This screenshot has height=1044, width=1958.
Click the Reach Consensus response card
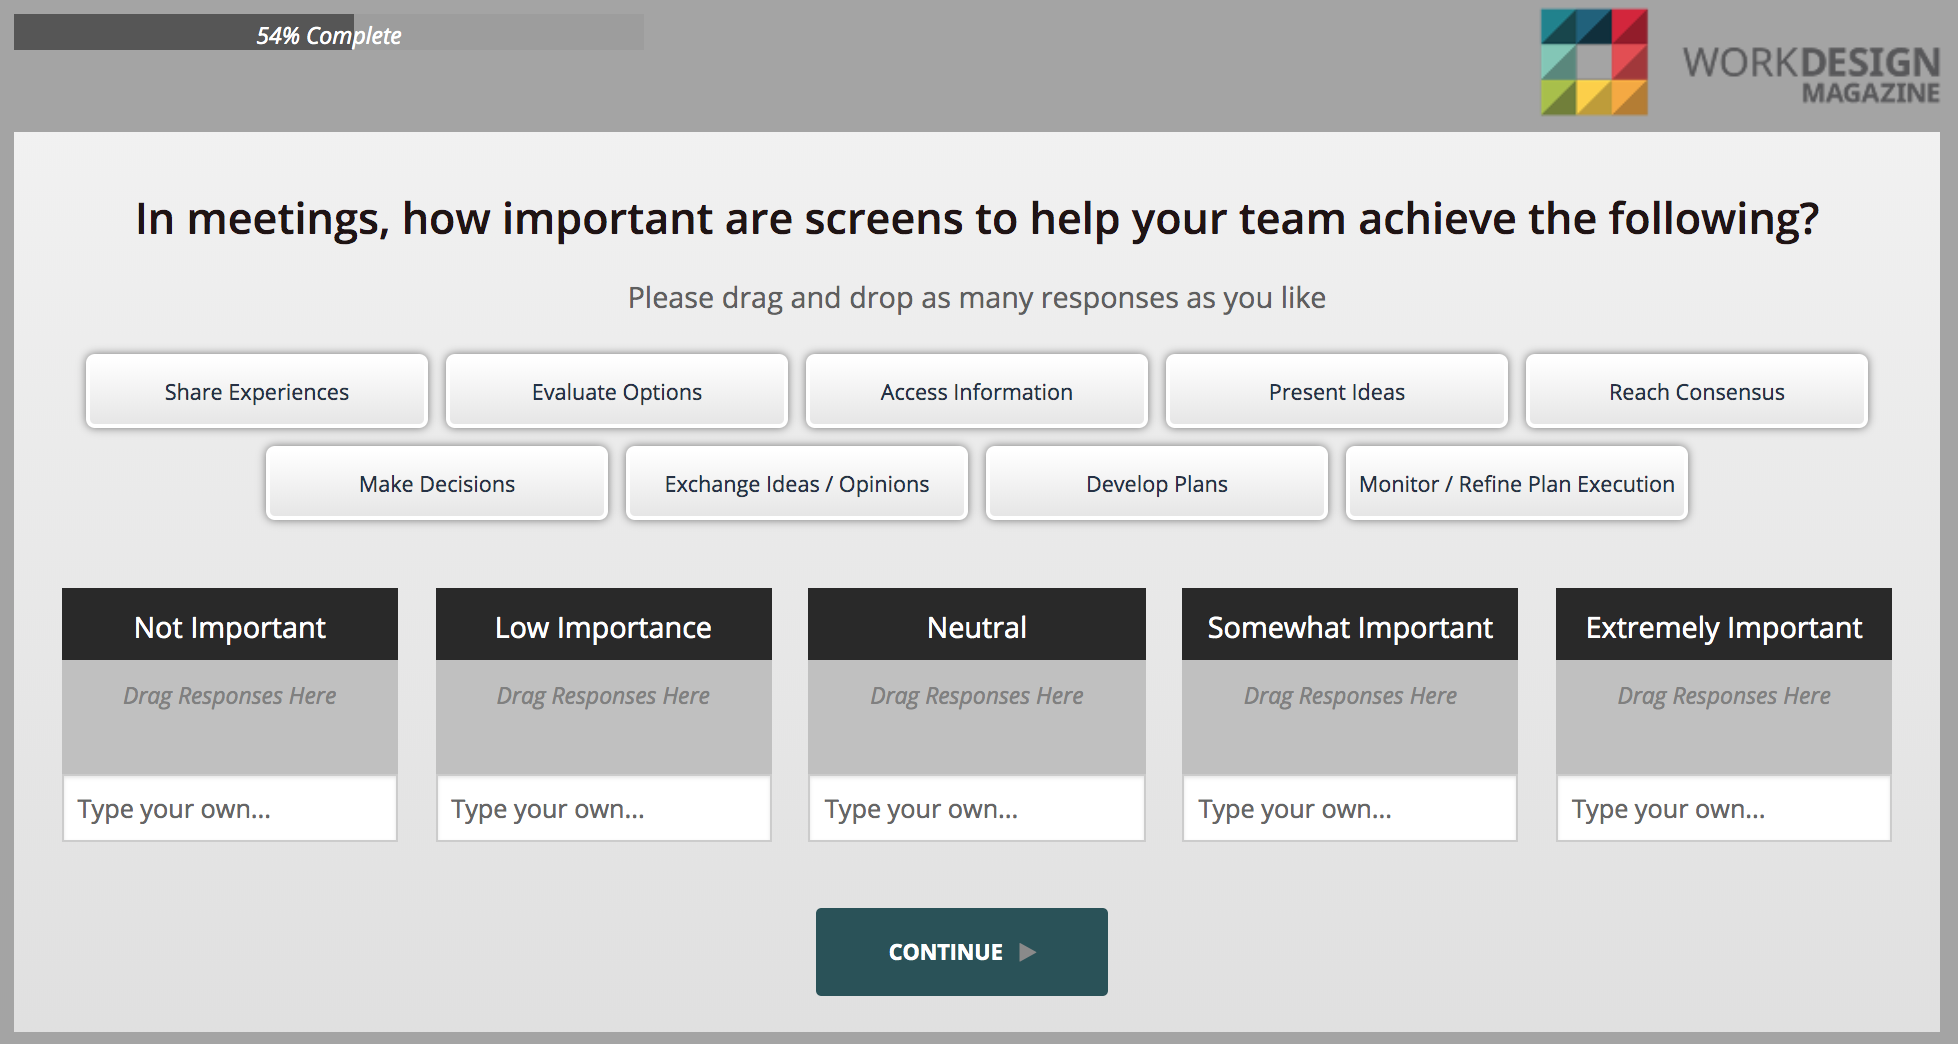1696,391
